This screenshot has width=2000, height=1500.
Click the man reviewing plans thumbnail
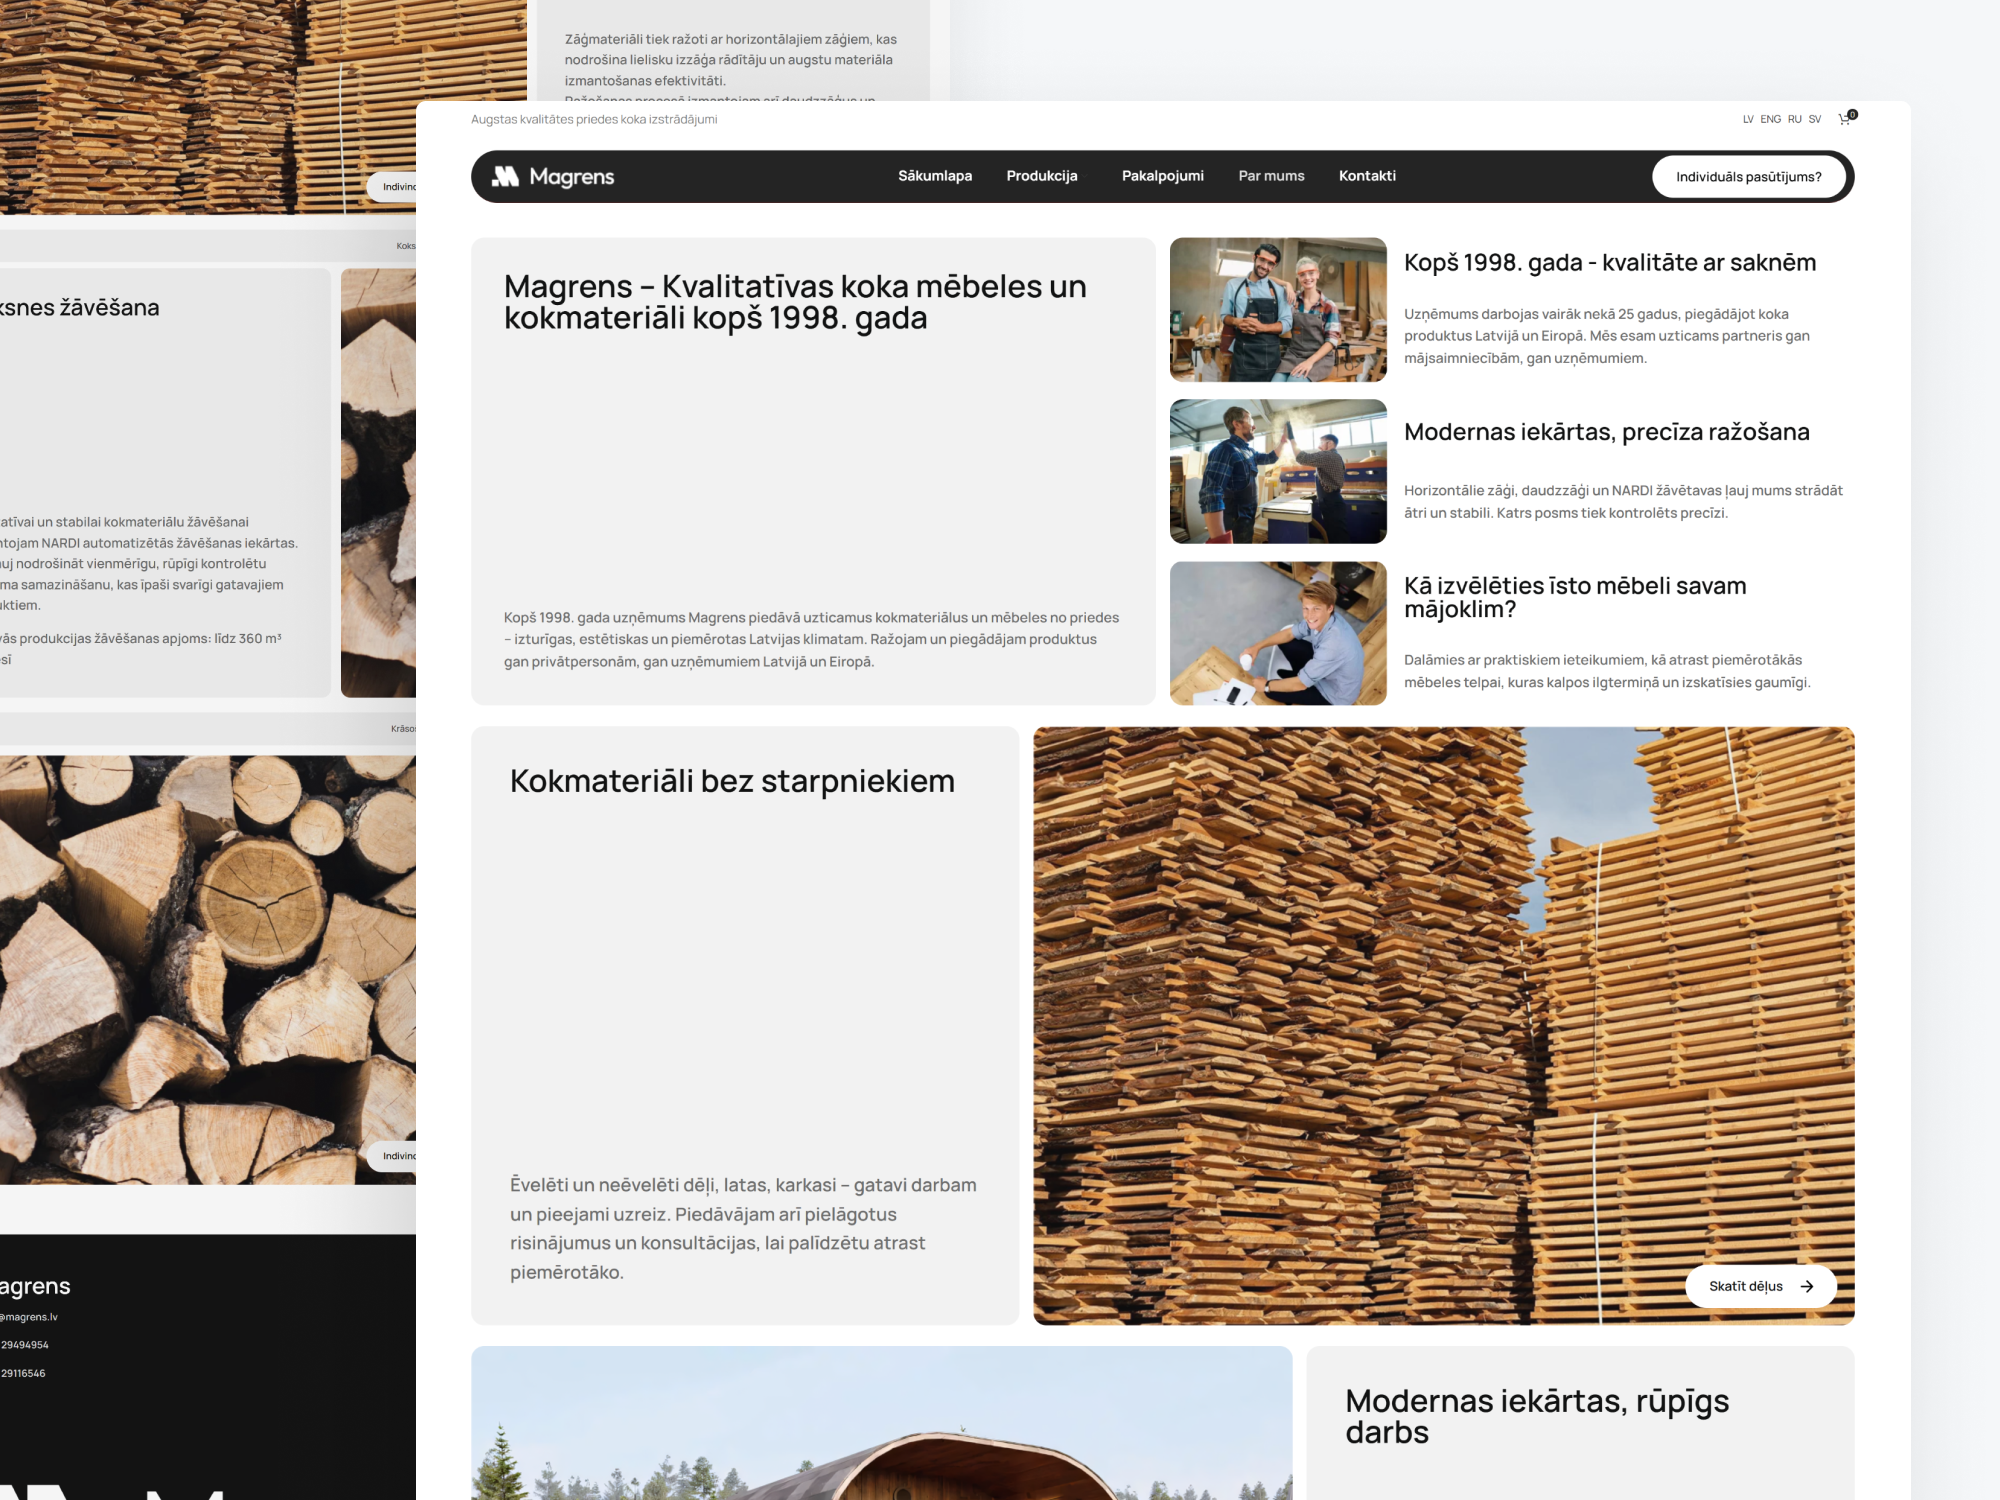(x=1279, y=631)
